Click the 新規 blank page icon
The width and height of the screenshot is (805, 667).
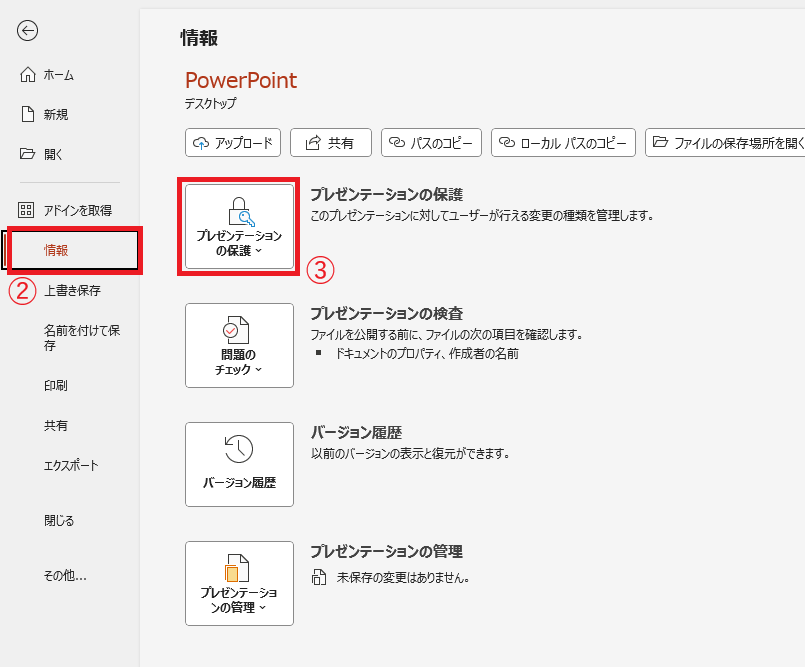pos(28,114)
